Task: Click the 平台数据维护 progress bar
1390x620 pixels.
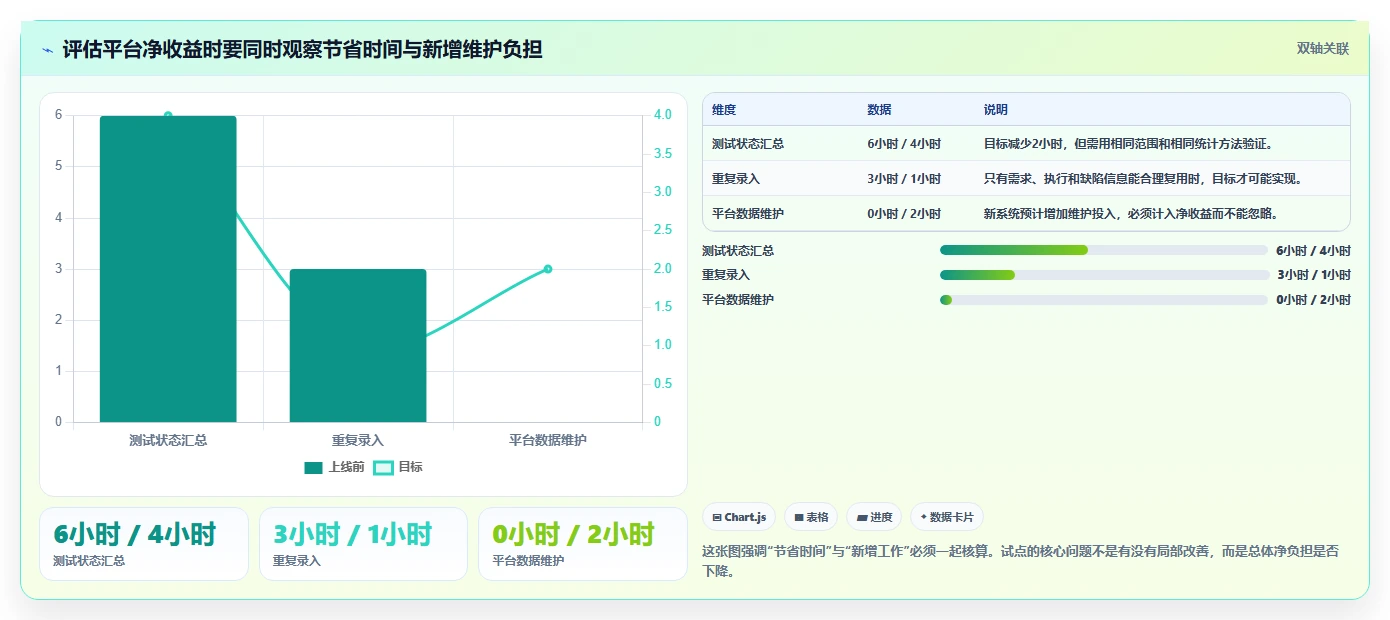Action: pos(1104,300)
